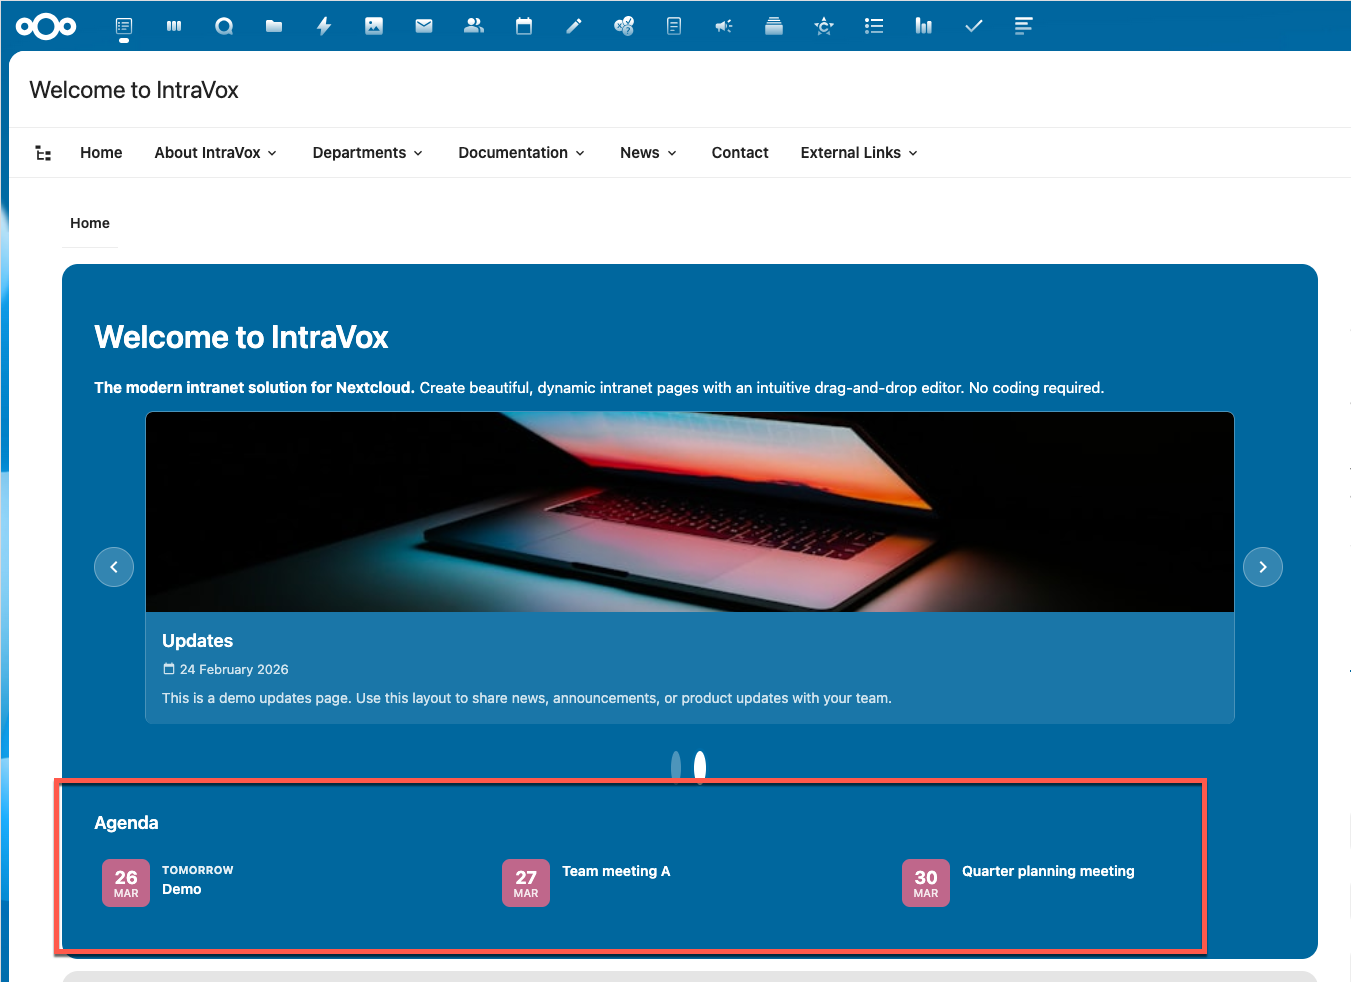The image size is (1351, 982).
Task: Click the 30 MAR date badge
Action: 926,883
